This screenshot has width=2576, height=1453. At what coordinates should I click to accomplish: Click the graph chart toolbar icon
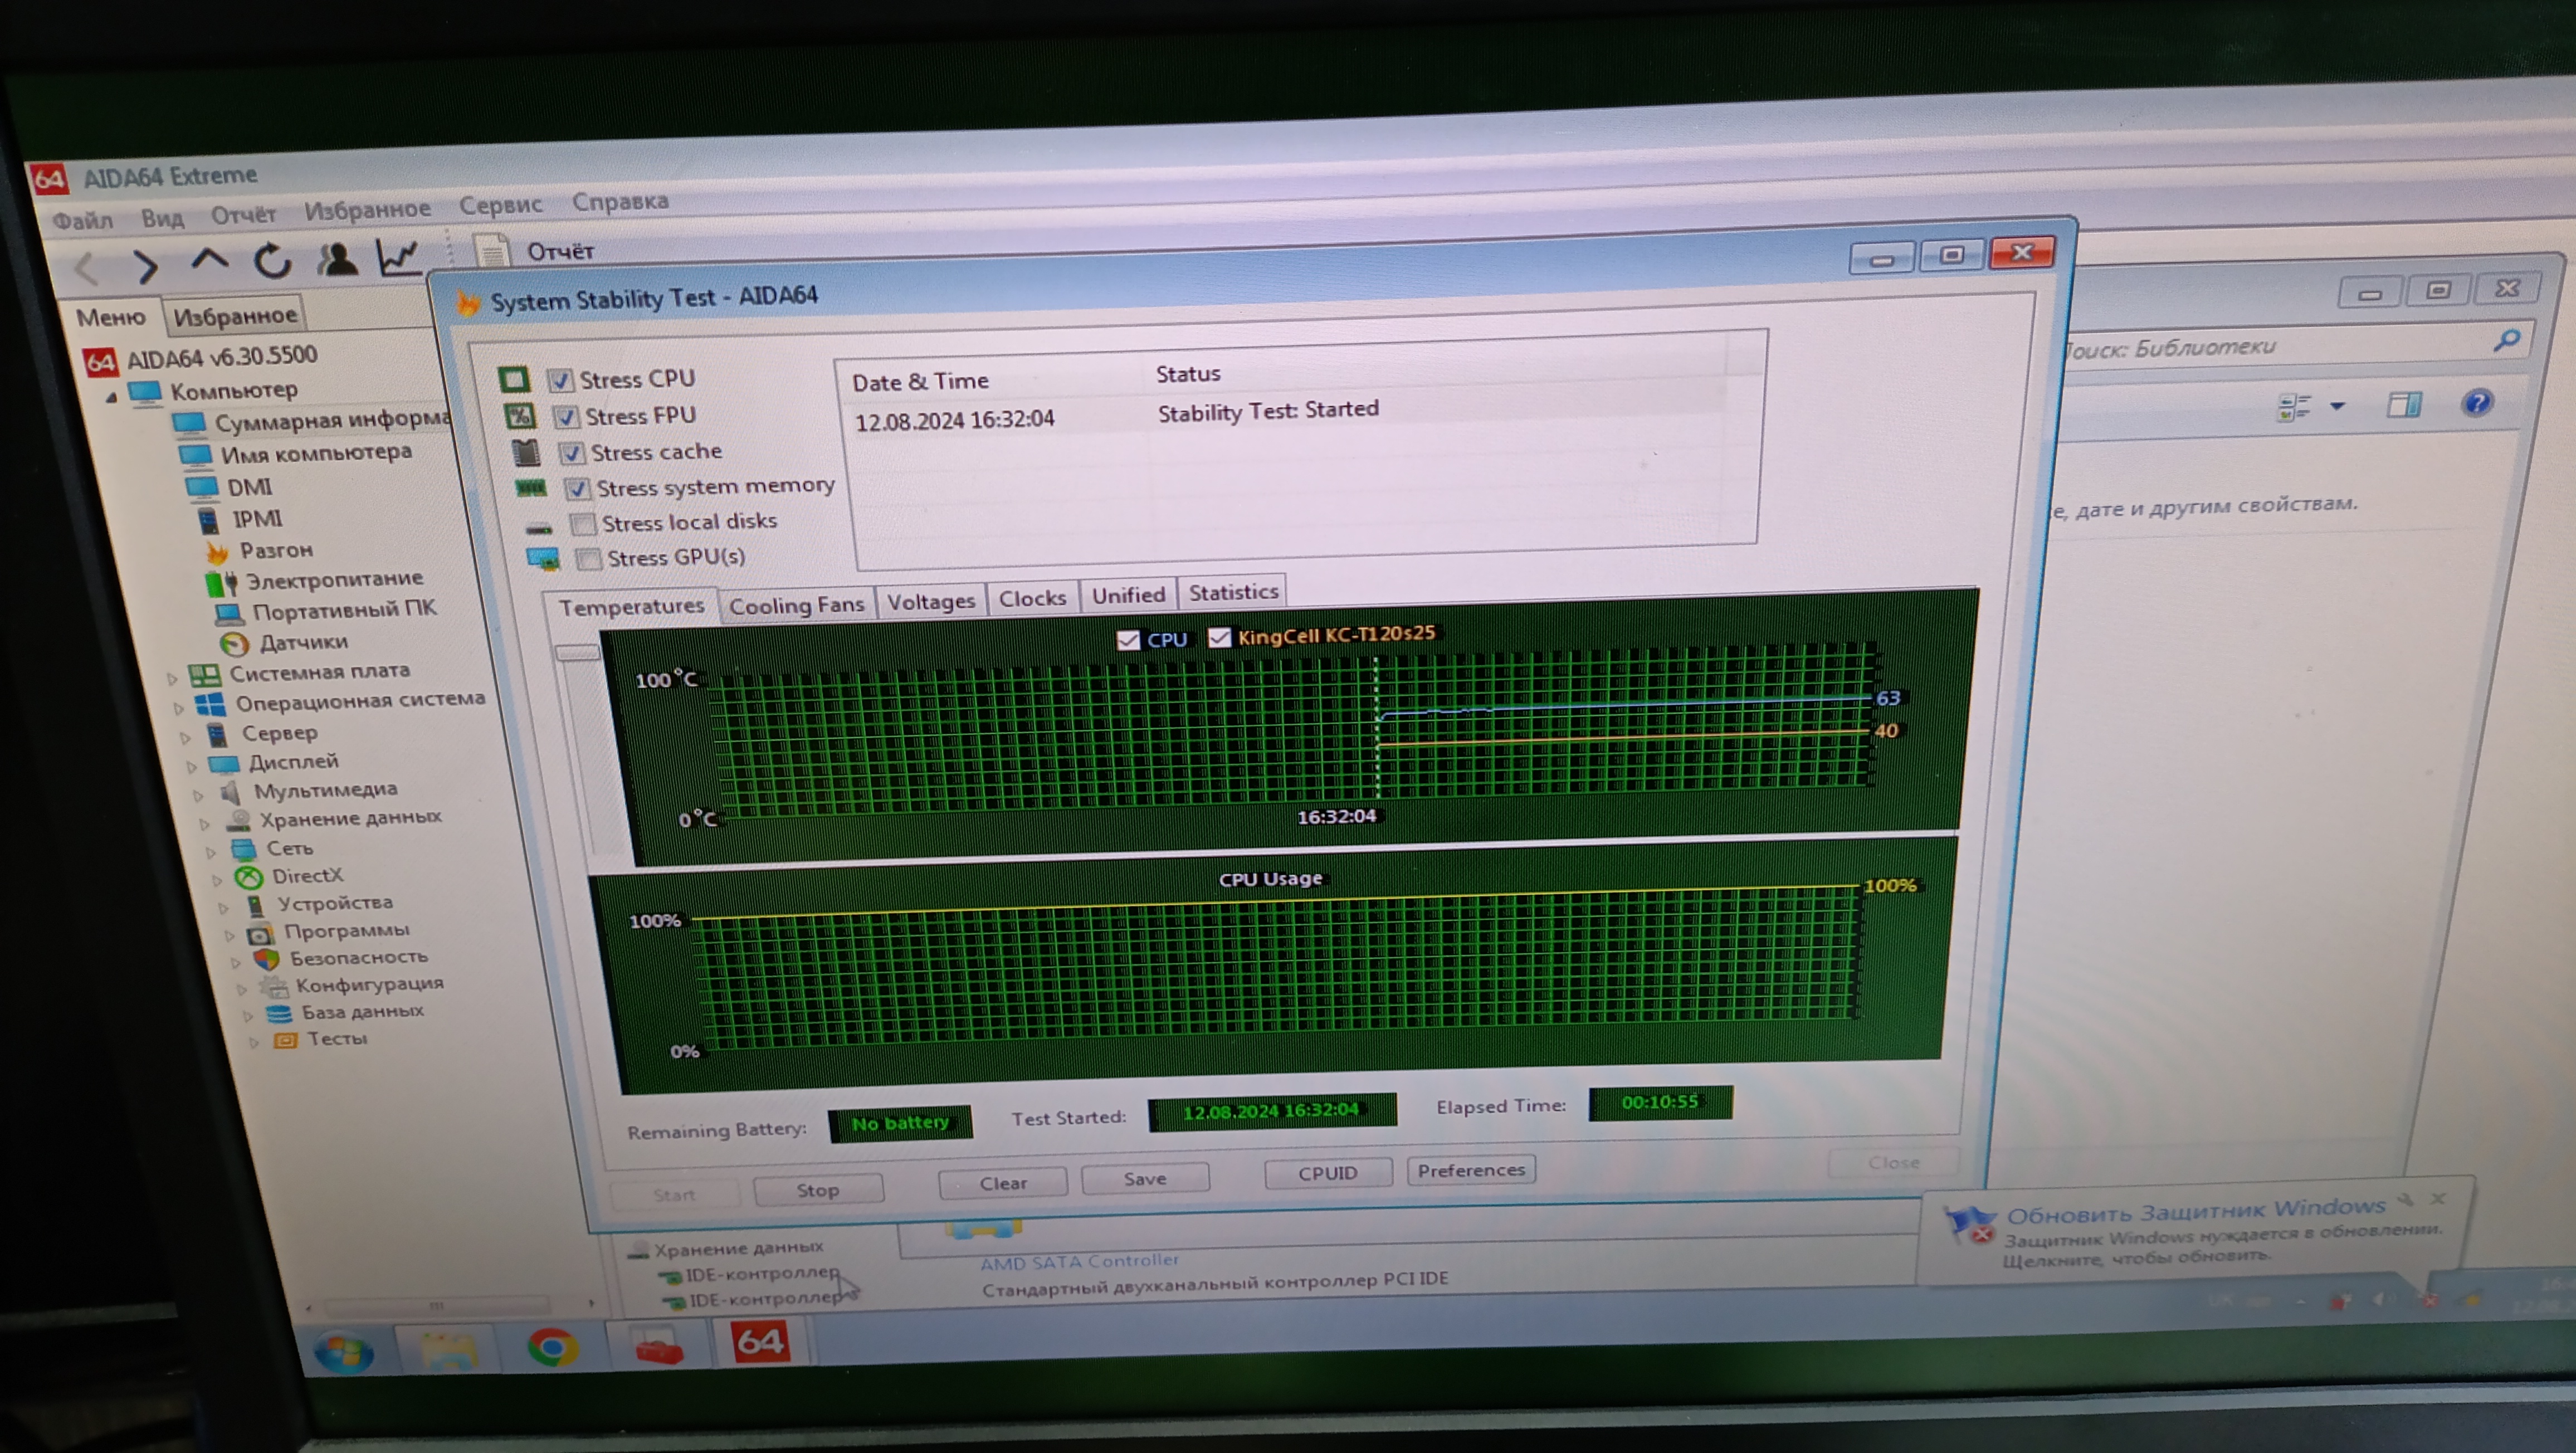click(x=398, y=257)
